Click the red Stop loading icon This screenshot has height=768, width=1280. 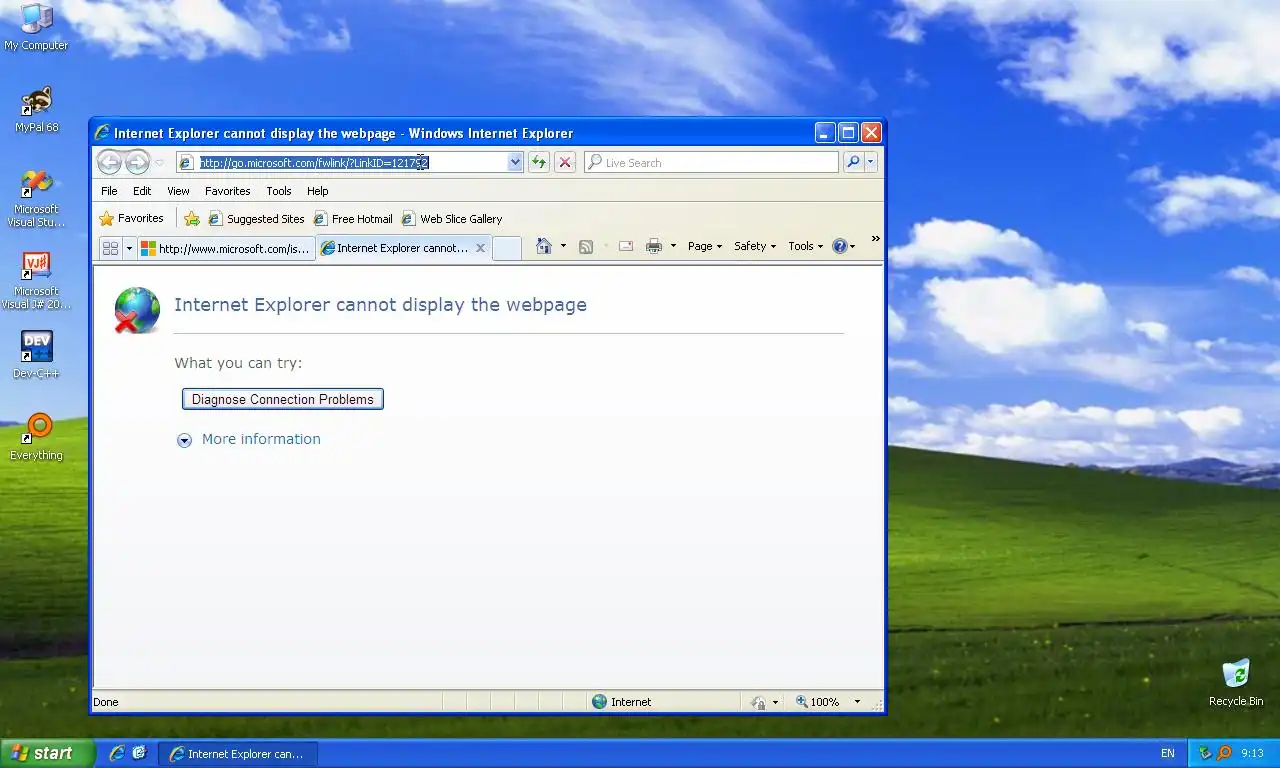click(565, 162)
